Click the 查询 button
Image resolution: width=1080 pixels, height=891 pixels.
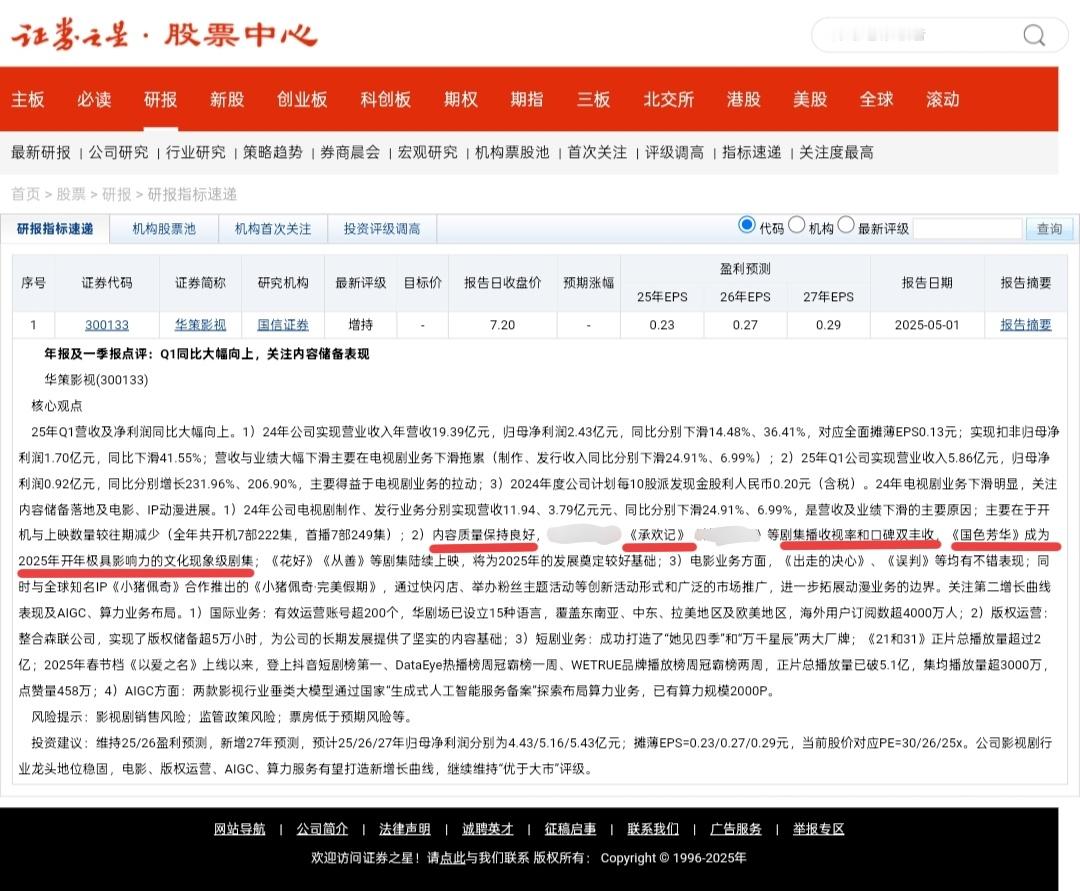click(x=1050, y=229)
